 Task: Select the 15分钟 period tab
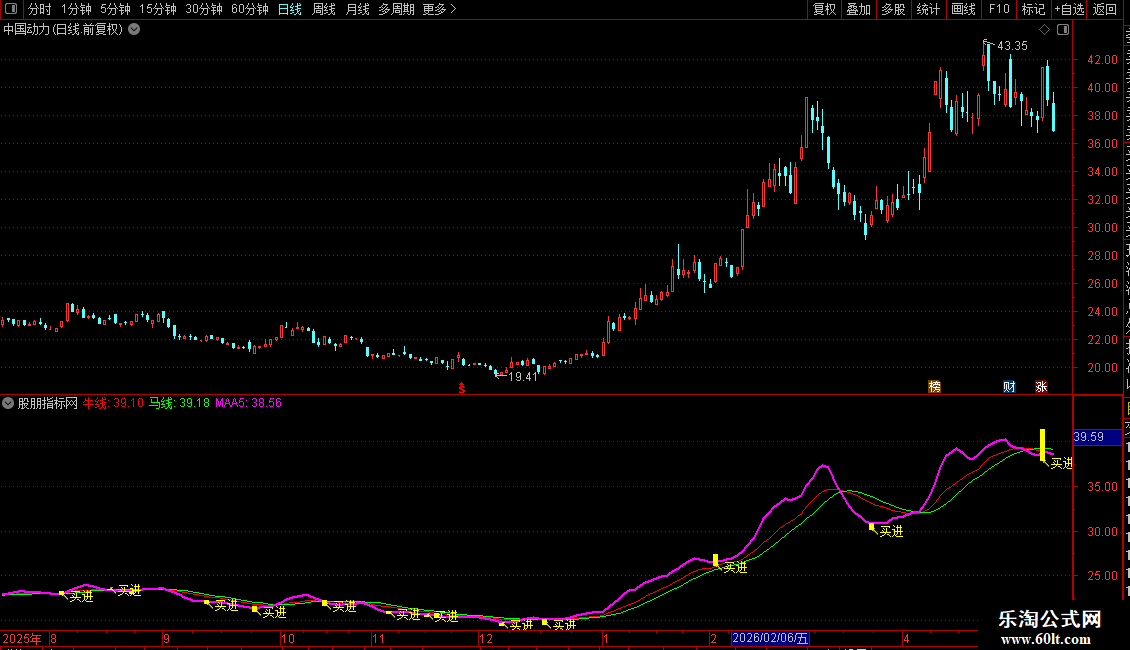[158, 9]
